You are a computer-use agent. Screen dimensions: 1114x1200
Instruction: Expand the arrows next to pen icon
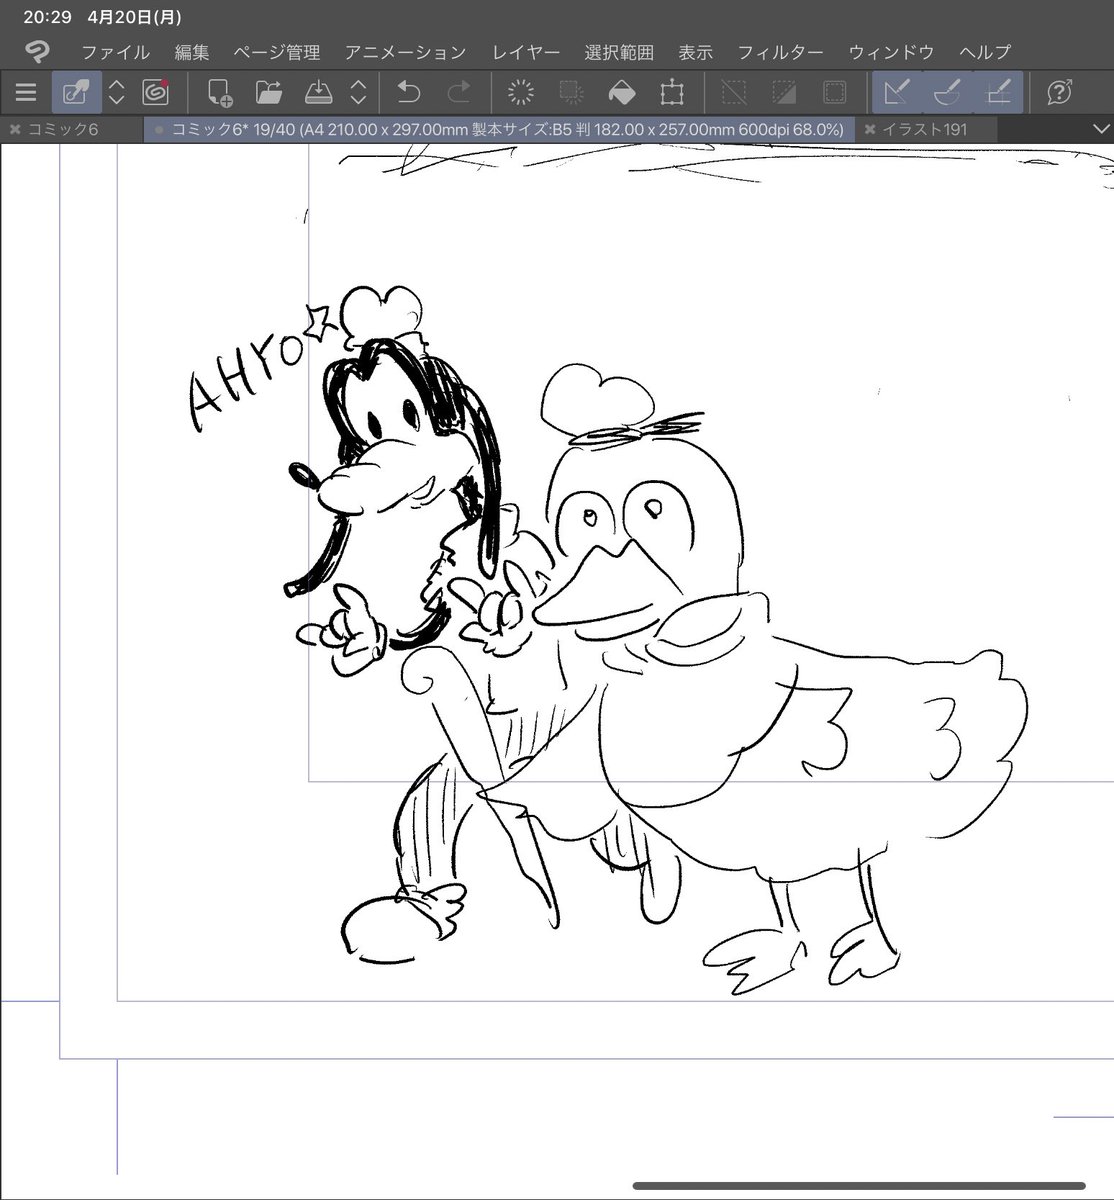116,93
